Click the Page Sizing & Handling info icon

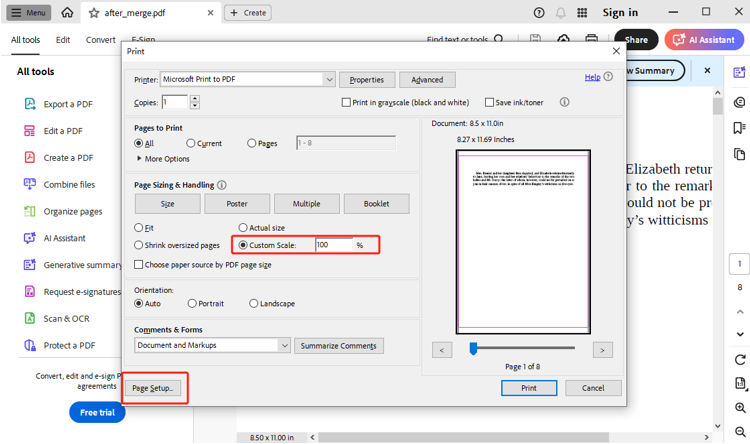coord(222,185)
